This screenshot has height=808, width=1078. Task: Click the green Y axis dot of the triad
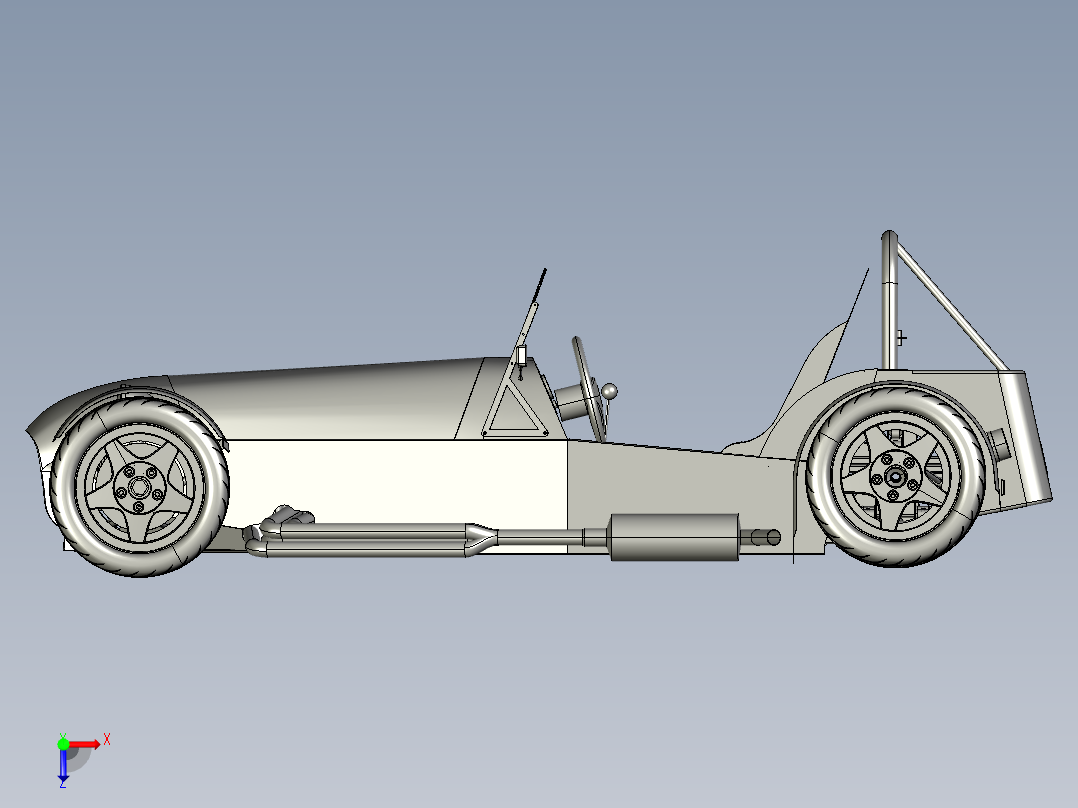click(63, 744)
